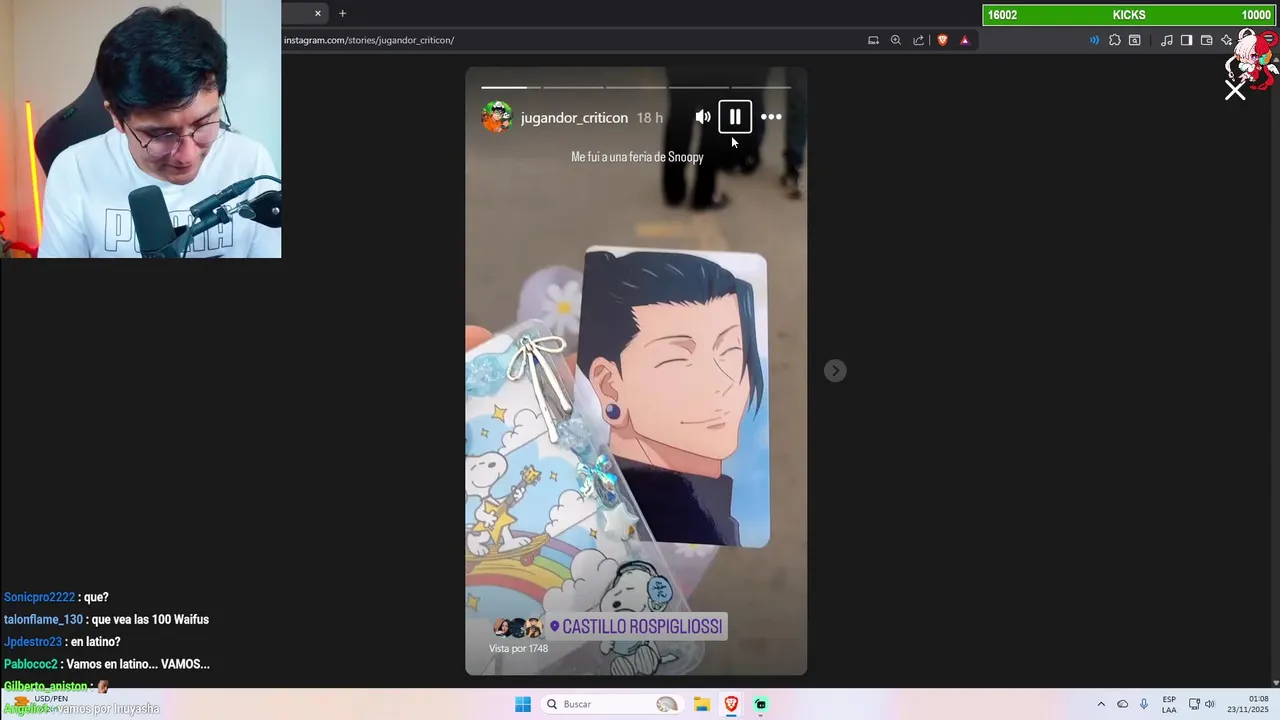Open Brave Shields lion icon
1280x720 pixels.
[x=942, y=40]
